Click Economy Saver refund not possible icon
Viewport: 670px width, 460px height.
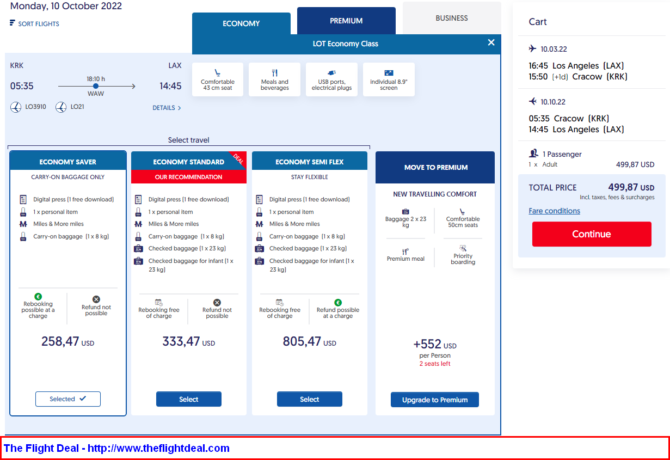(x=96, y=299)
